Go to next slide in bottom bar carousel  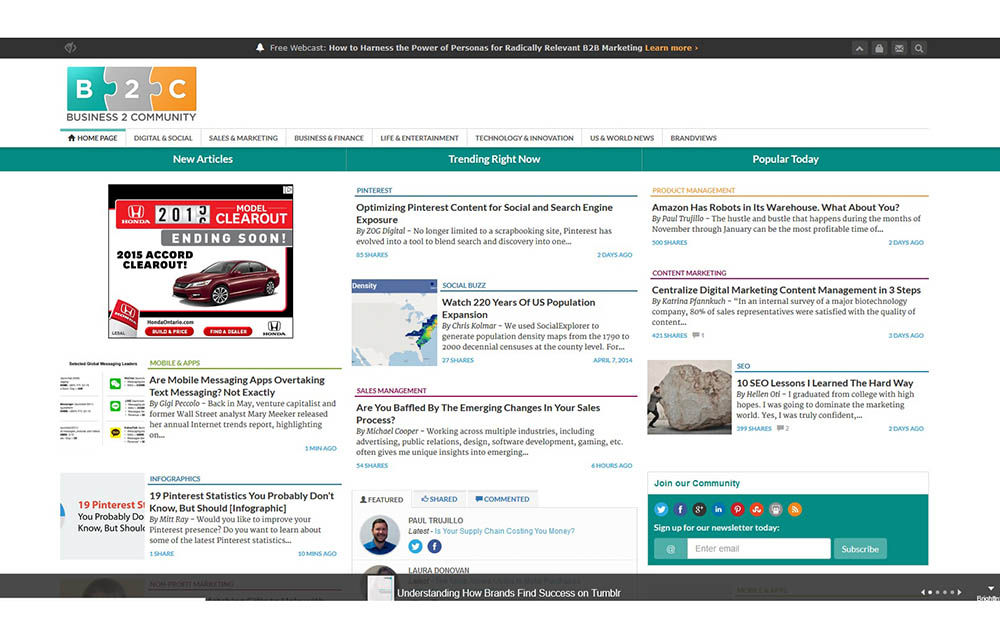tap(959, 592)
